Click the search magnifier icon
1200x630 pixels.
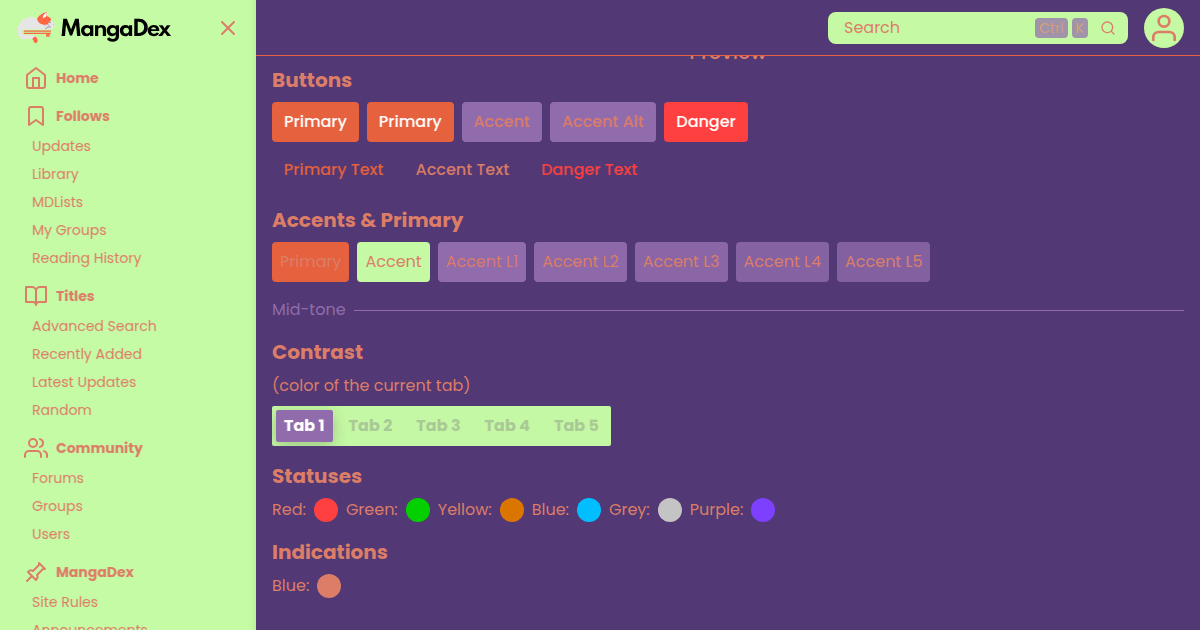click(1108, 28)
